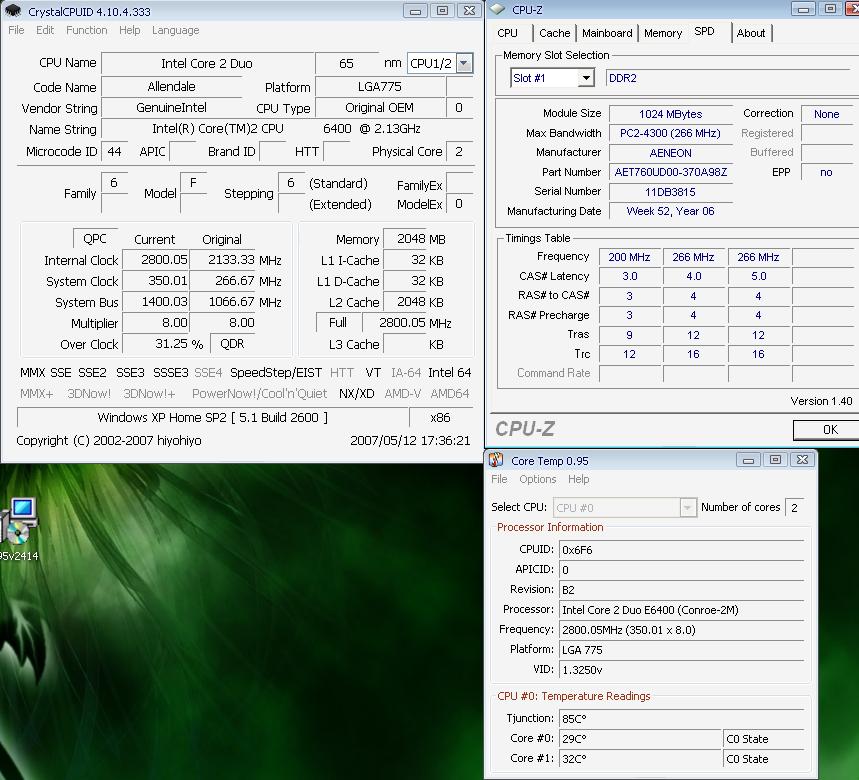Screen dimensions: 859x780
Task: Click the OK button in CPU-Z
Action: click(x=829, y=429)
